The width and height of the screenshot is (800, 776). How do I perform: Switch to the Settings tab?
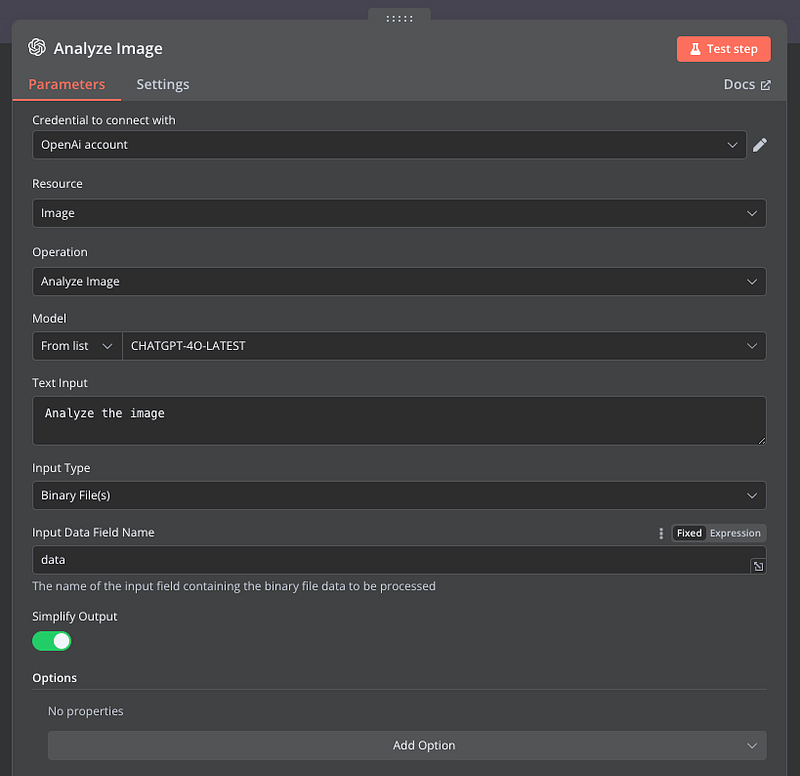[162, 85]
